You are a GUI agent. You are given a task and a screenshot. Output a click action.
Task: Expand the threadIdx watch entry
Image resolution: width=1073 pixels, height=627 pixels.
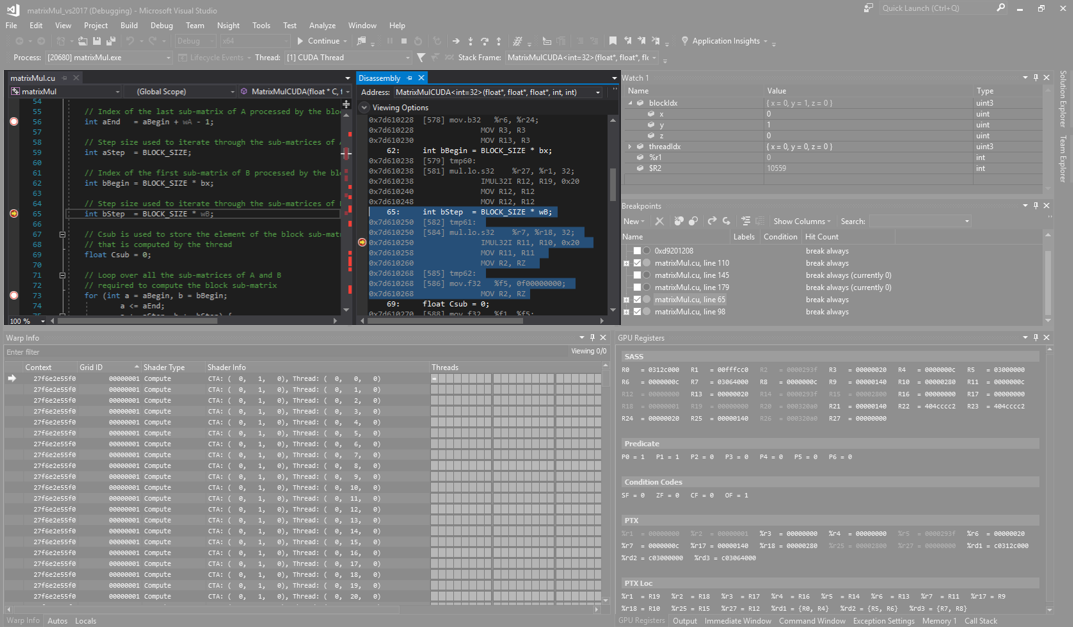point(630,146)
